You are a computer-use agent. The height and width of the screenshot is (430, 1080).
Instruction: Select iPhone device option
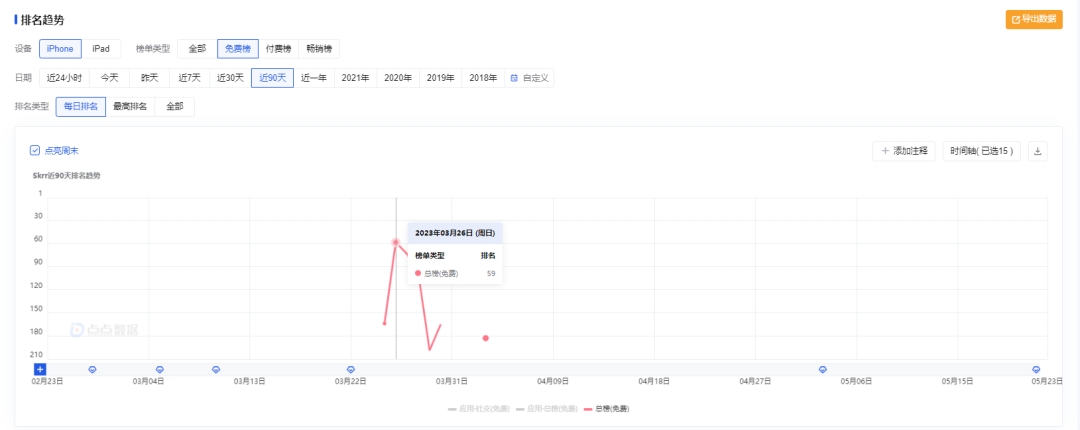pos(61,49)
